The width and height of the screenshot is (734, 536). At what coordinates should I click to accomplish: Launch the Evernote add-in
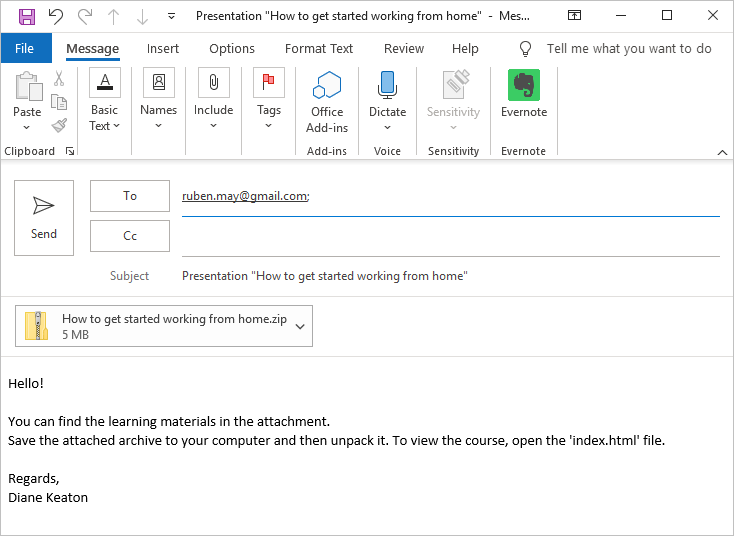click(524, 94)
